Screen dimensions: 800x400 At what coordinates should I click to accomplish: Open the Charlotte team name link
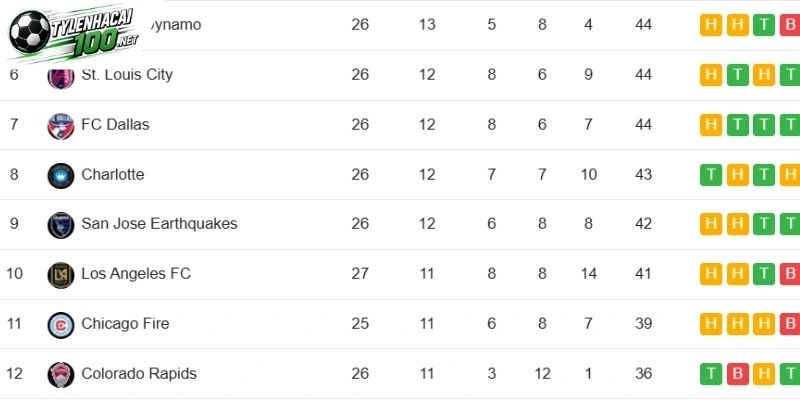113,174
